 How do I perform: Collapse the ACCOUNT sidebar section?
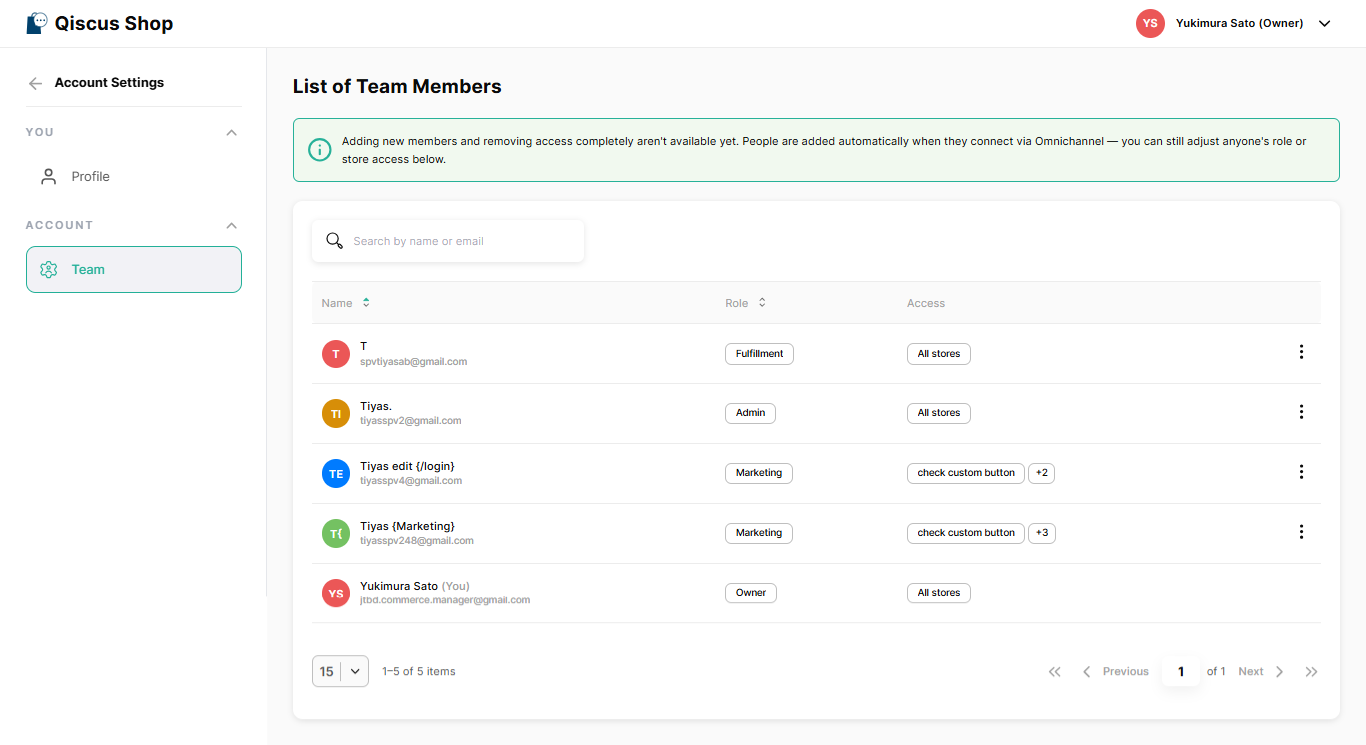coord(232,225)
